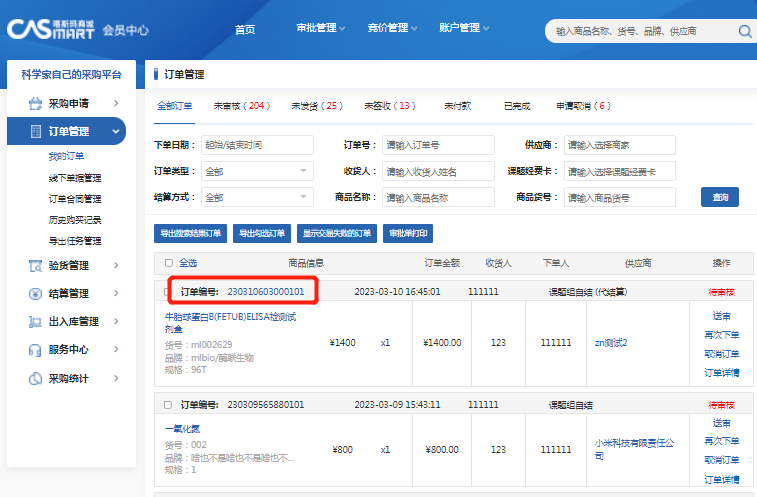This screenshot has height=497, width=757.
Task: Switch to the 未审核 tab
Action: tap(241, 105)
